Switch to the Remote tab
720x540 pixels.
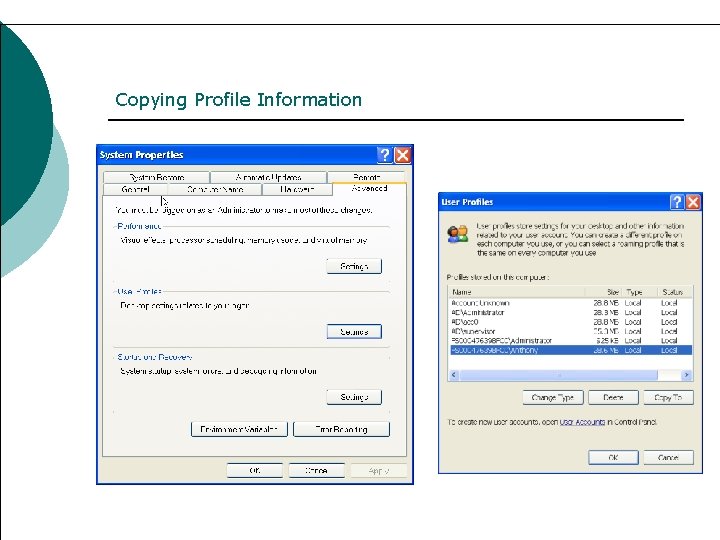point(366,177)
